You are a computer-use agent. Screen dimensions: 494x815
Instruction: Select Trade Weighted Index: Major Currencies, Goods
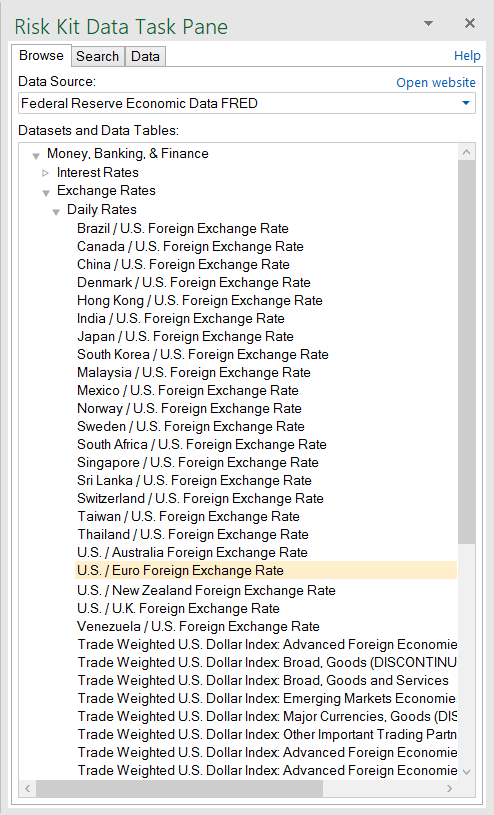click(267, 716)
